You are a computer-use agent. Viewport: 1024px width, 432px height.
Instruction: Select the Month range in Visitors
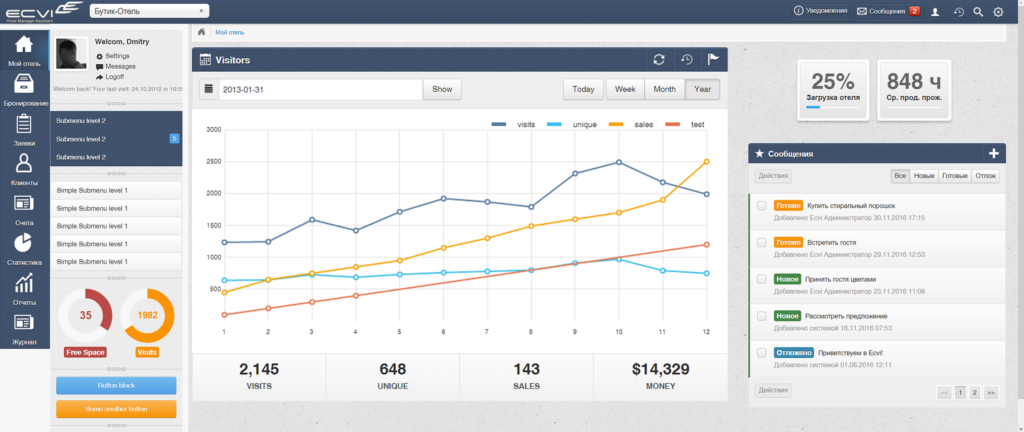665,89
